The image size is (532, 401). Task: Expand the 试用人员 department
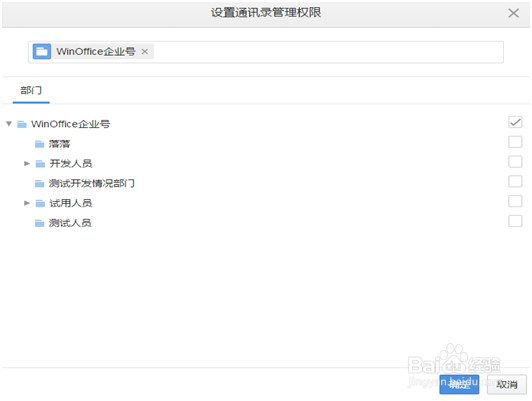tap(27, 203)
